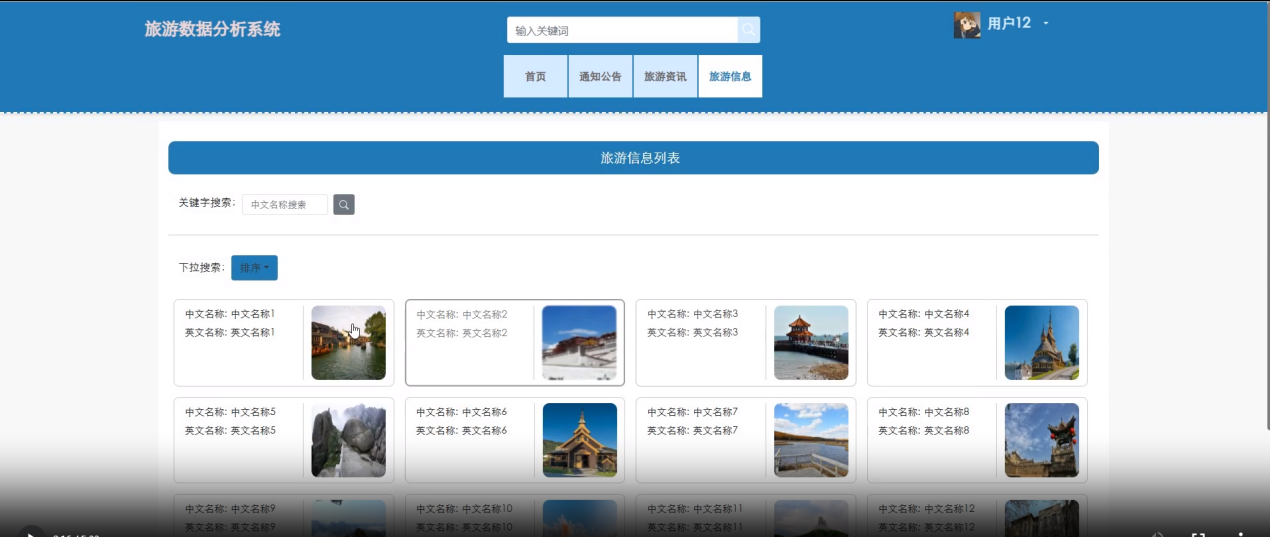The width and height of the screenshot is (1270, 537).
Task: Click the text 中文名称: 中文名称3
Action: pyautogui.click(x=693, y=314)
